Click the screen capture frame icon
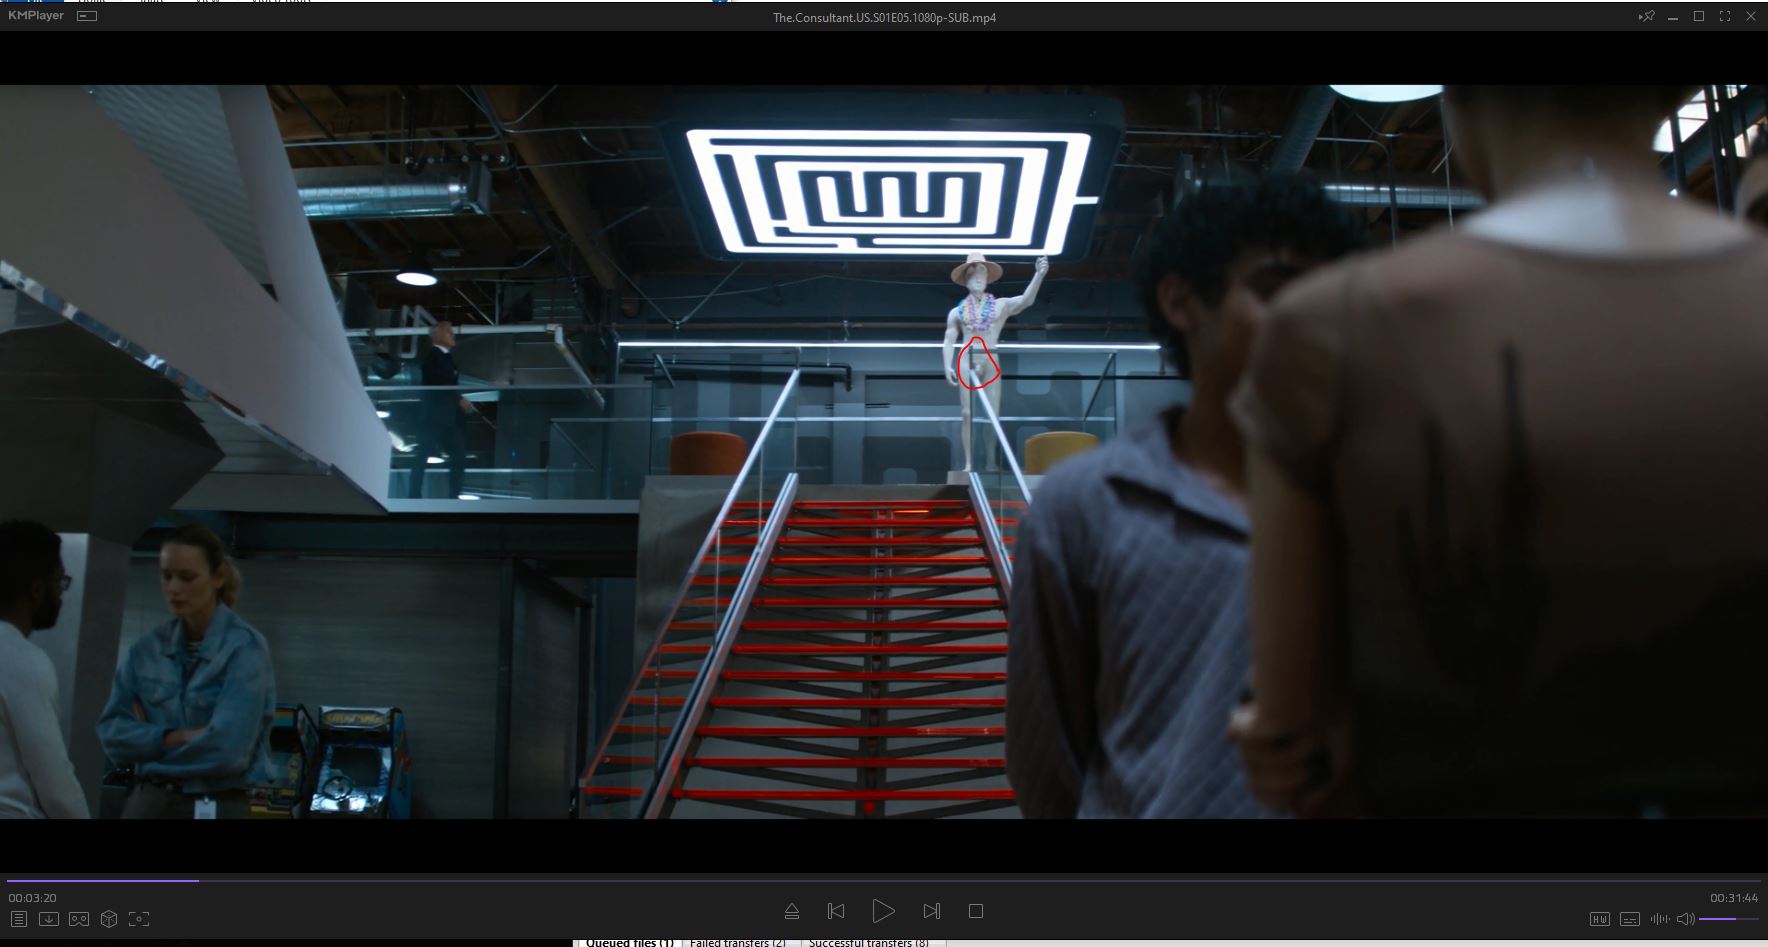 pyautogui.click(x=139, y=919)
